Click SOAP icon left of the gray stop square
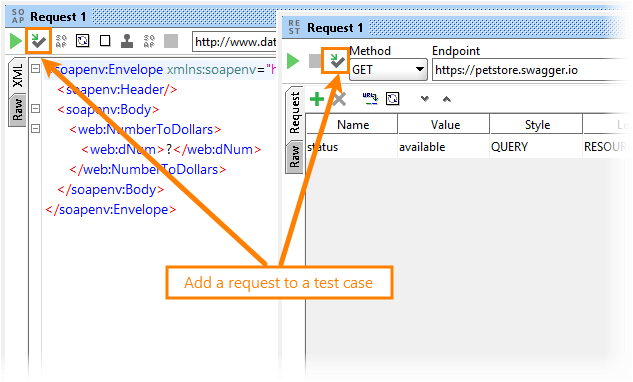This screenshot has width=633, height=382. point(149,41)
